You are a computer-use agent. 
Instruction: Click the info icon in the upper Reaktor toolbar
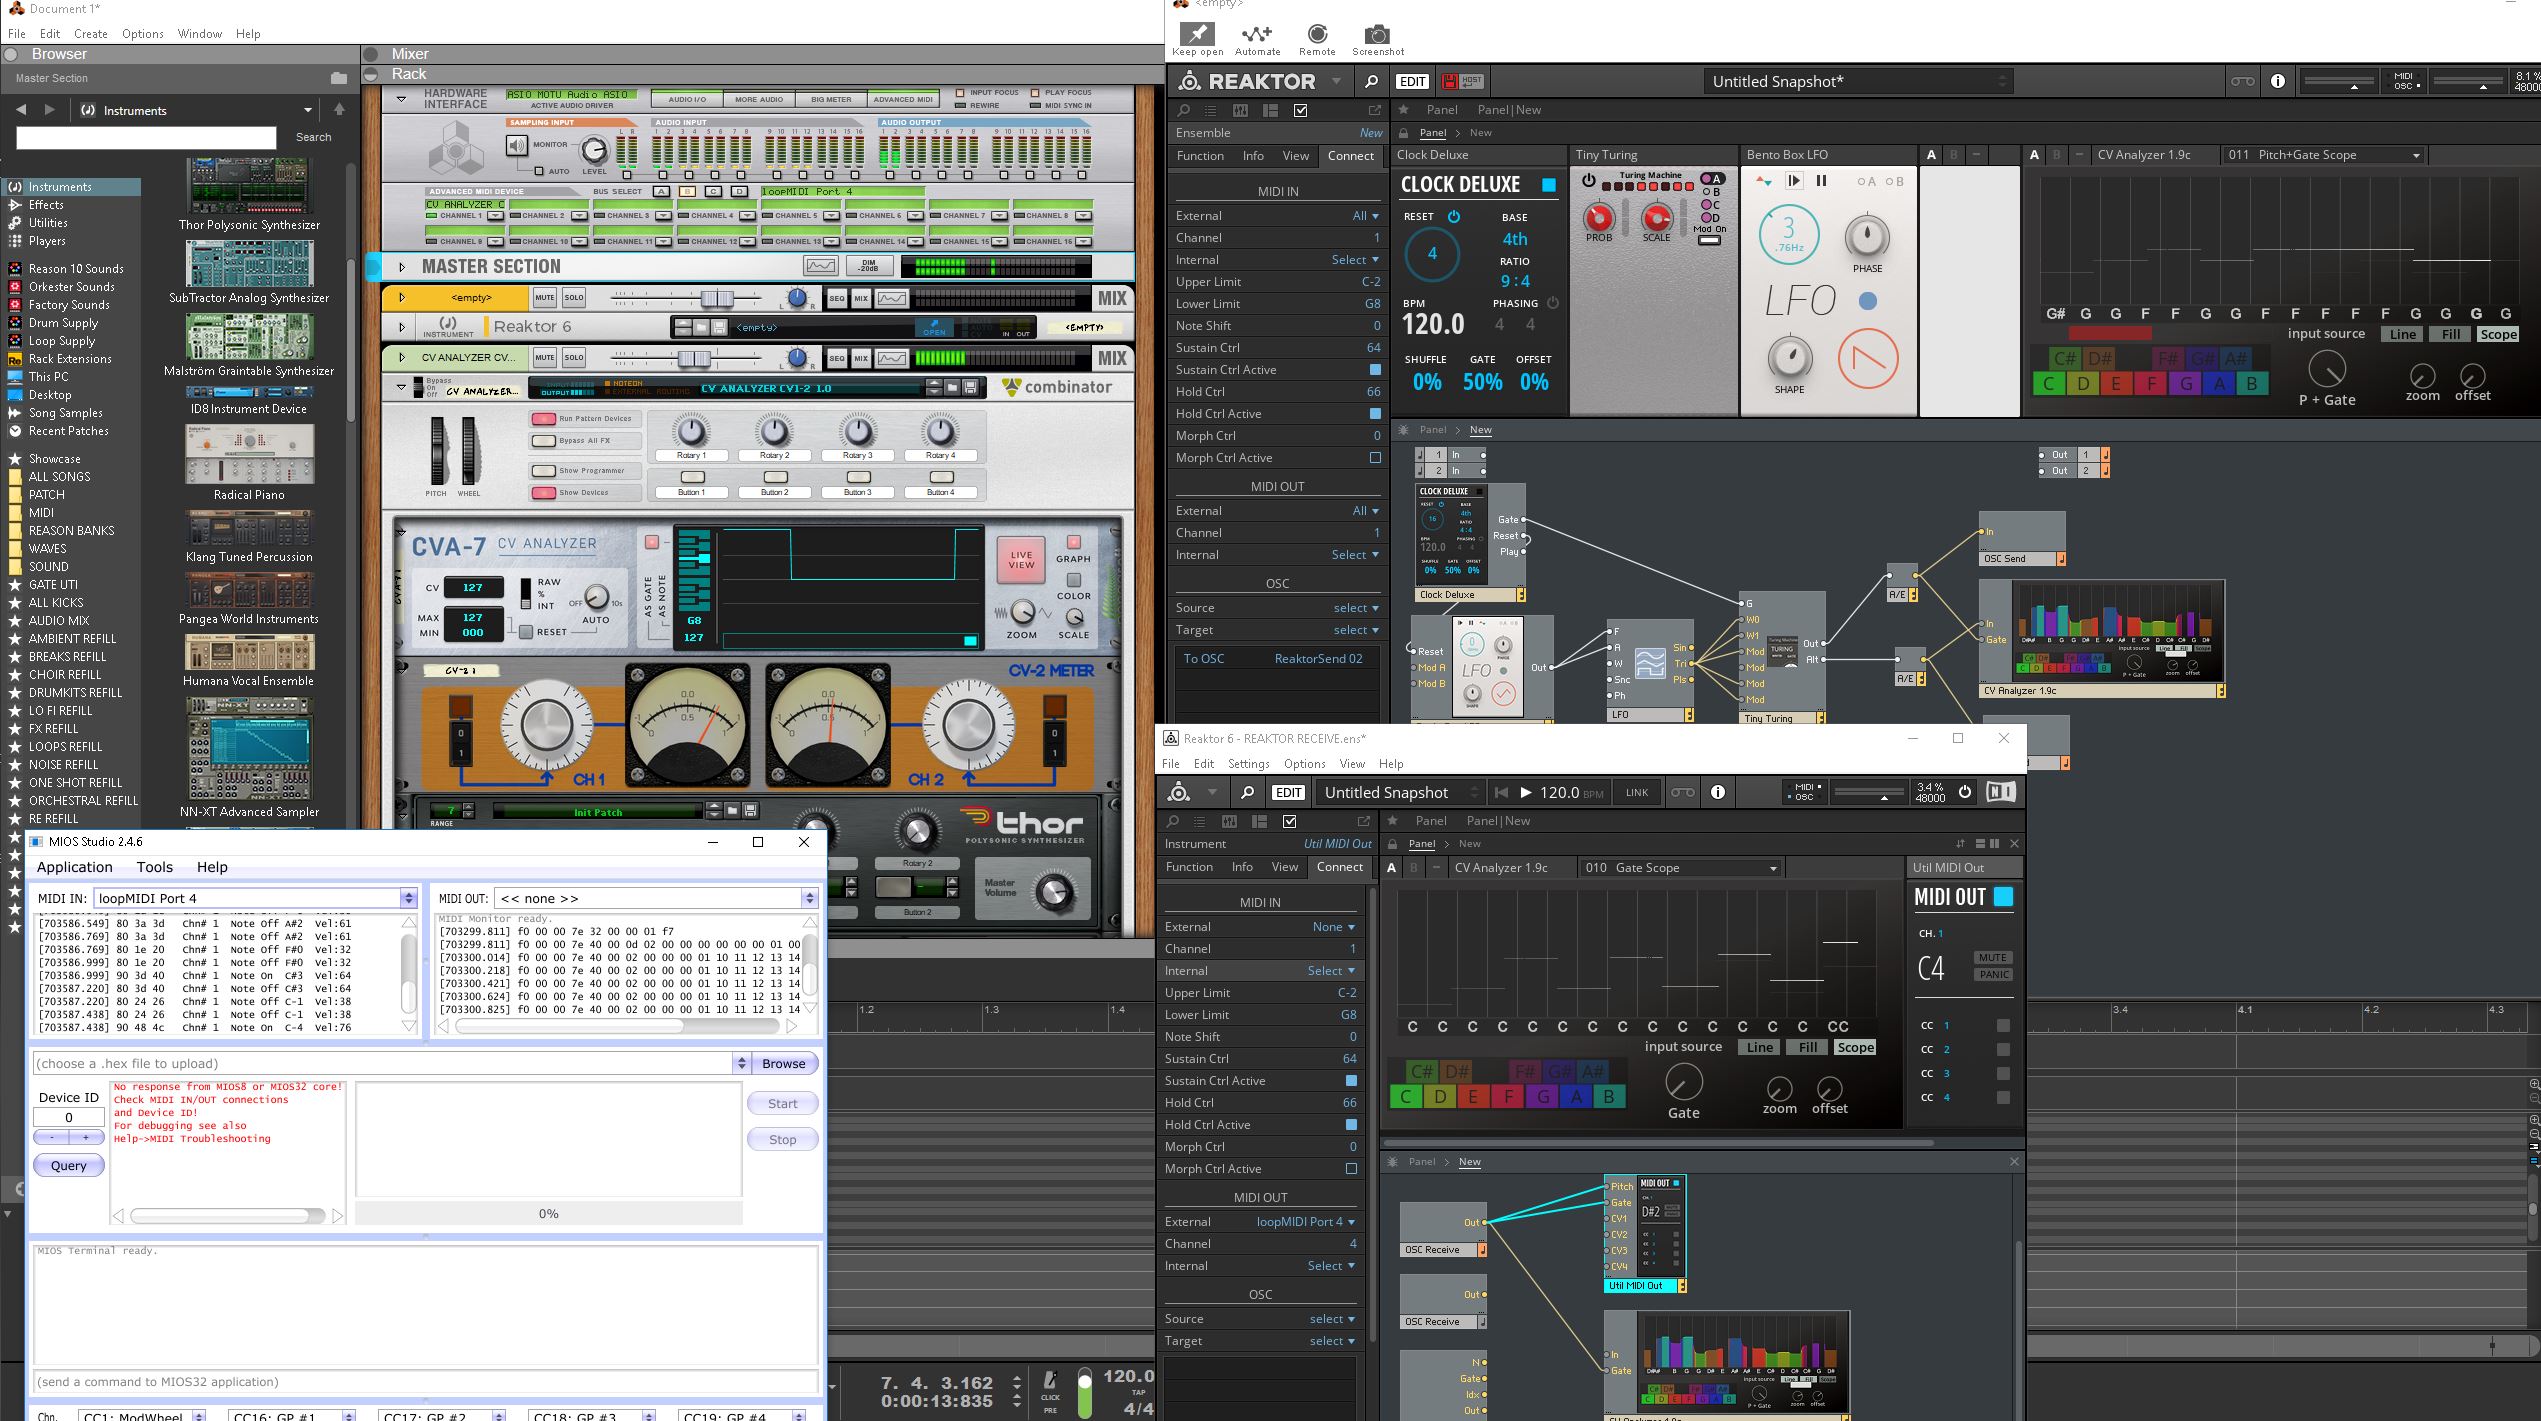pos(2278,81)
